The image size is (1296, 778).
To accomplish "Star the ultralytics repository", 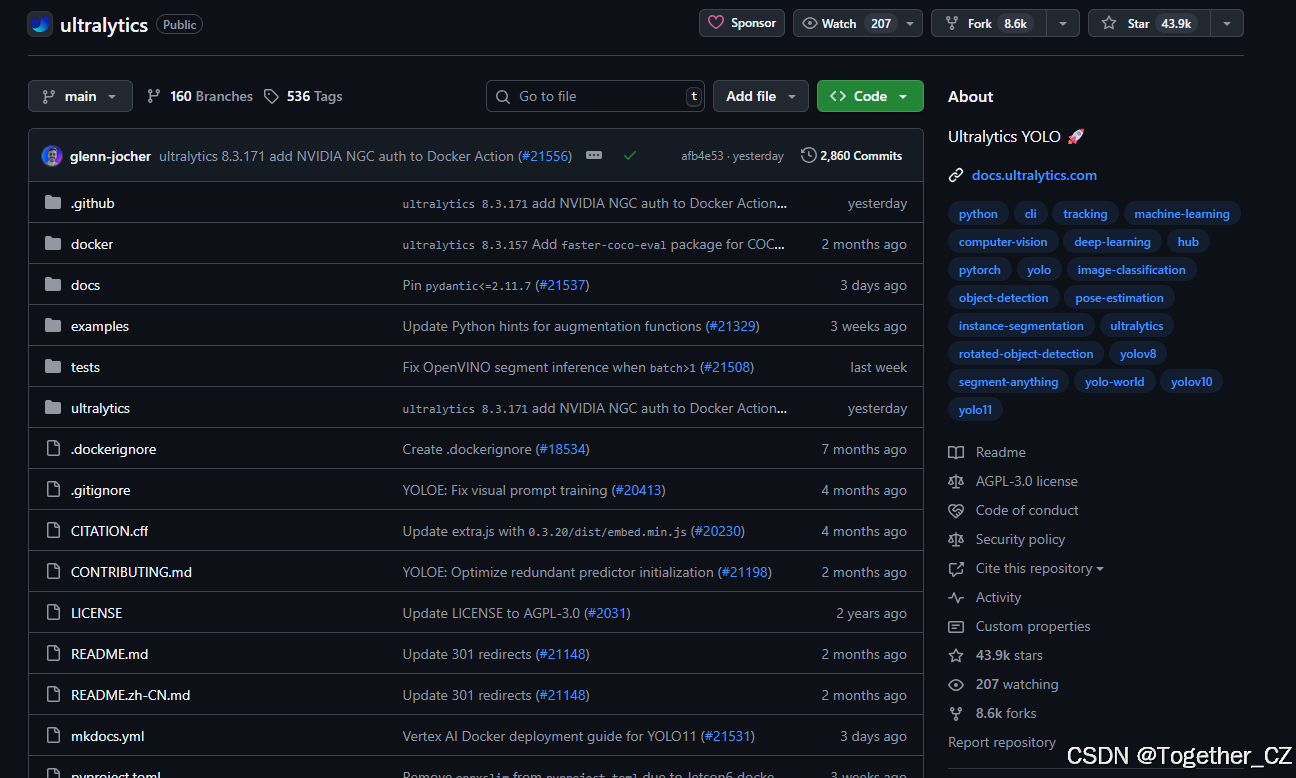I will point(1149,23).
